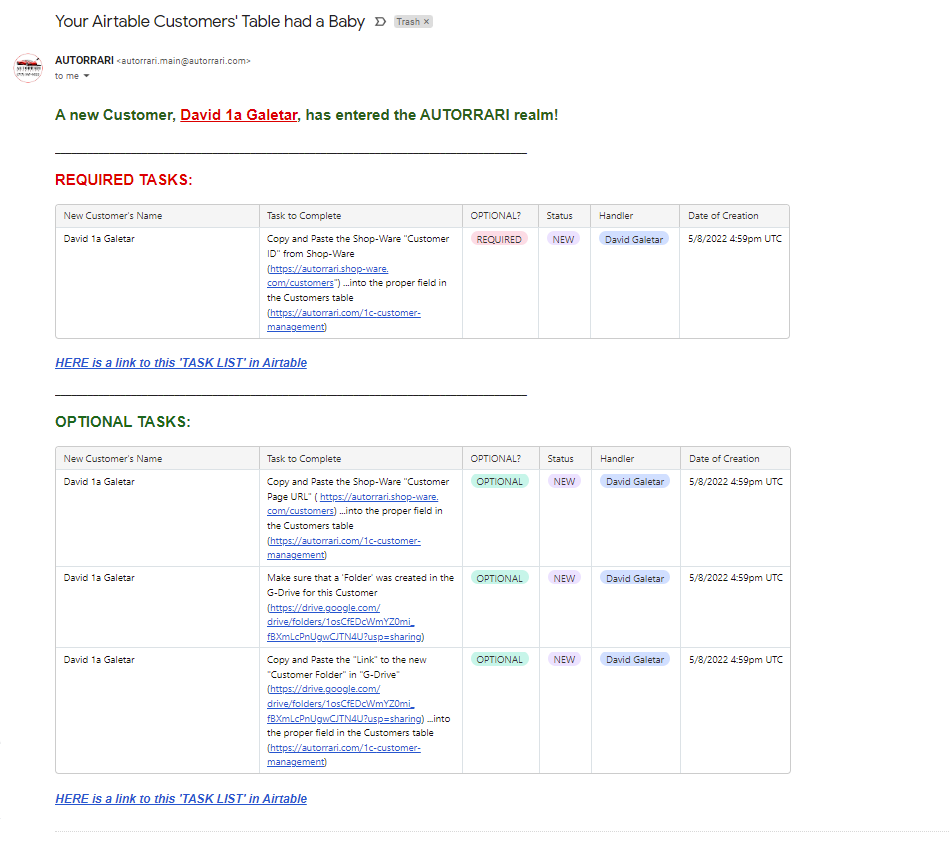Open Google Drive folder link in 'Make sure that a Folder' task
Screen dimensions: 949x844
[345, 623]
